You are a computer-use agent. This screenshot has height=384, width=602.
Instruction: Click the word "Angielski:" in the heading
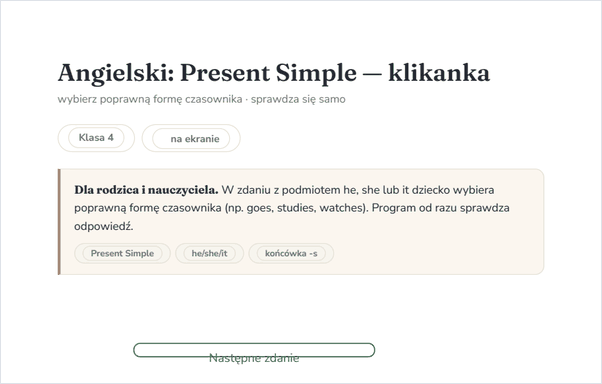click(x=116, y=73)
